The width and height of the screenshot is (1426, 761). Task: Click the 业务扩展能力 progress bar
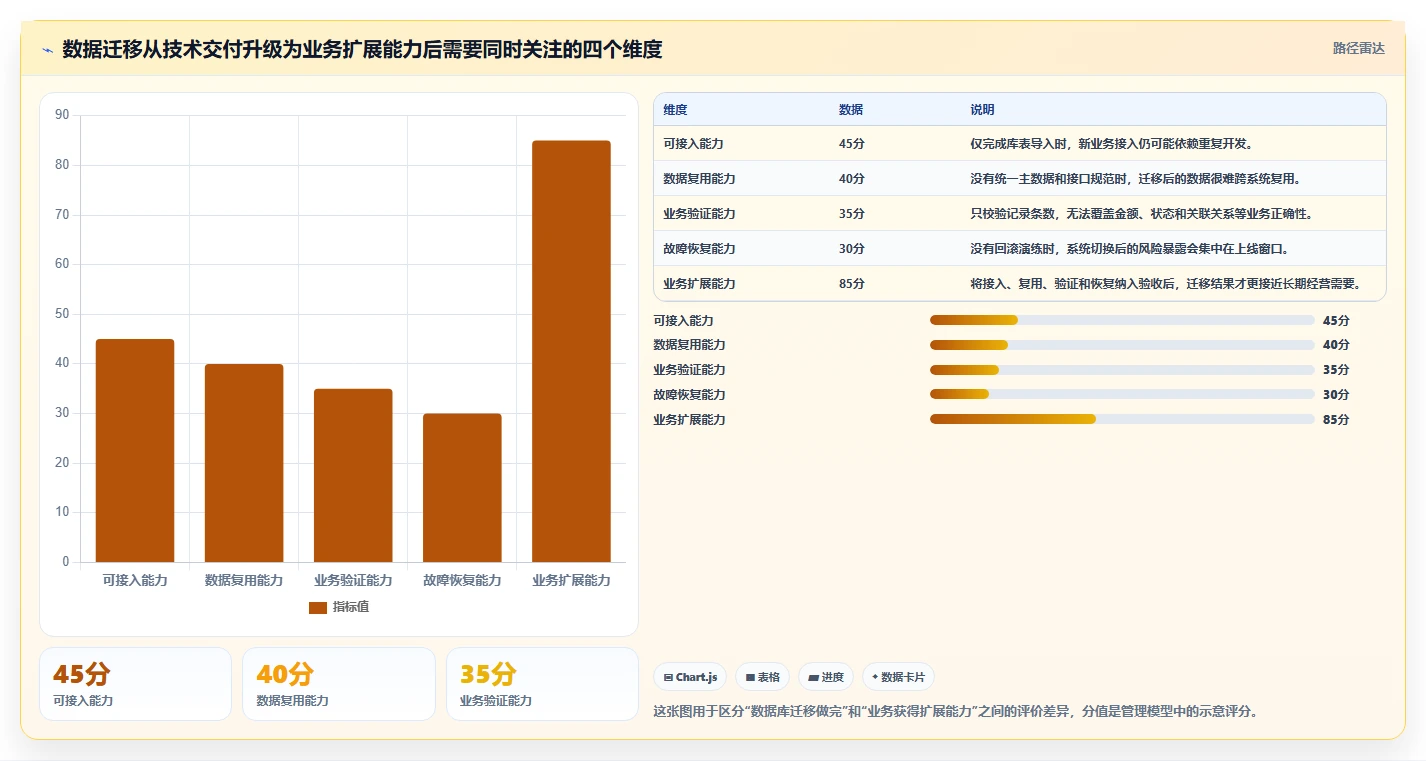click(x=1122, y=419)
